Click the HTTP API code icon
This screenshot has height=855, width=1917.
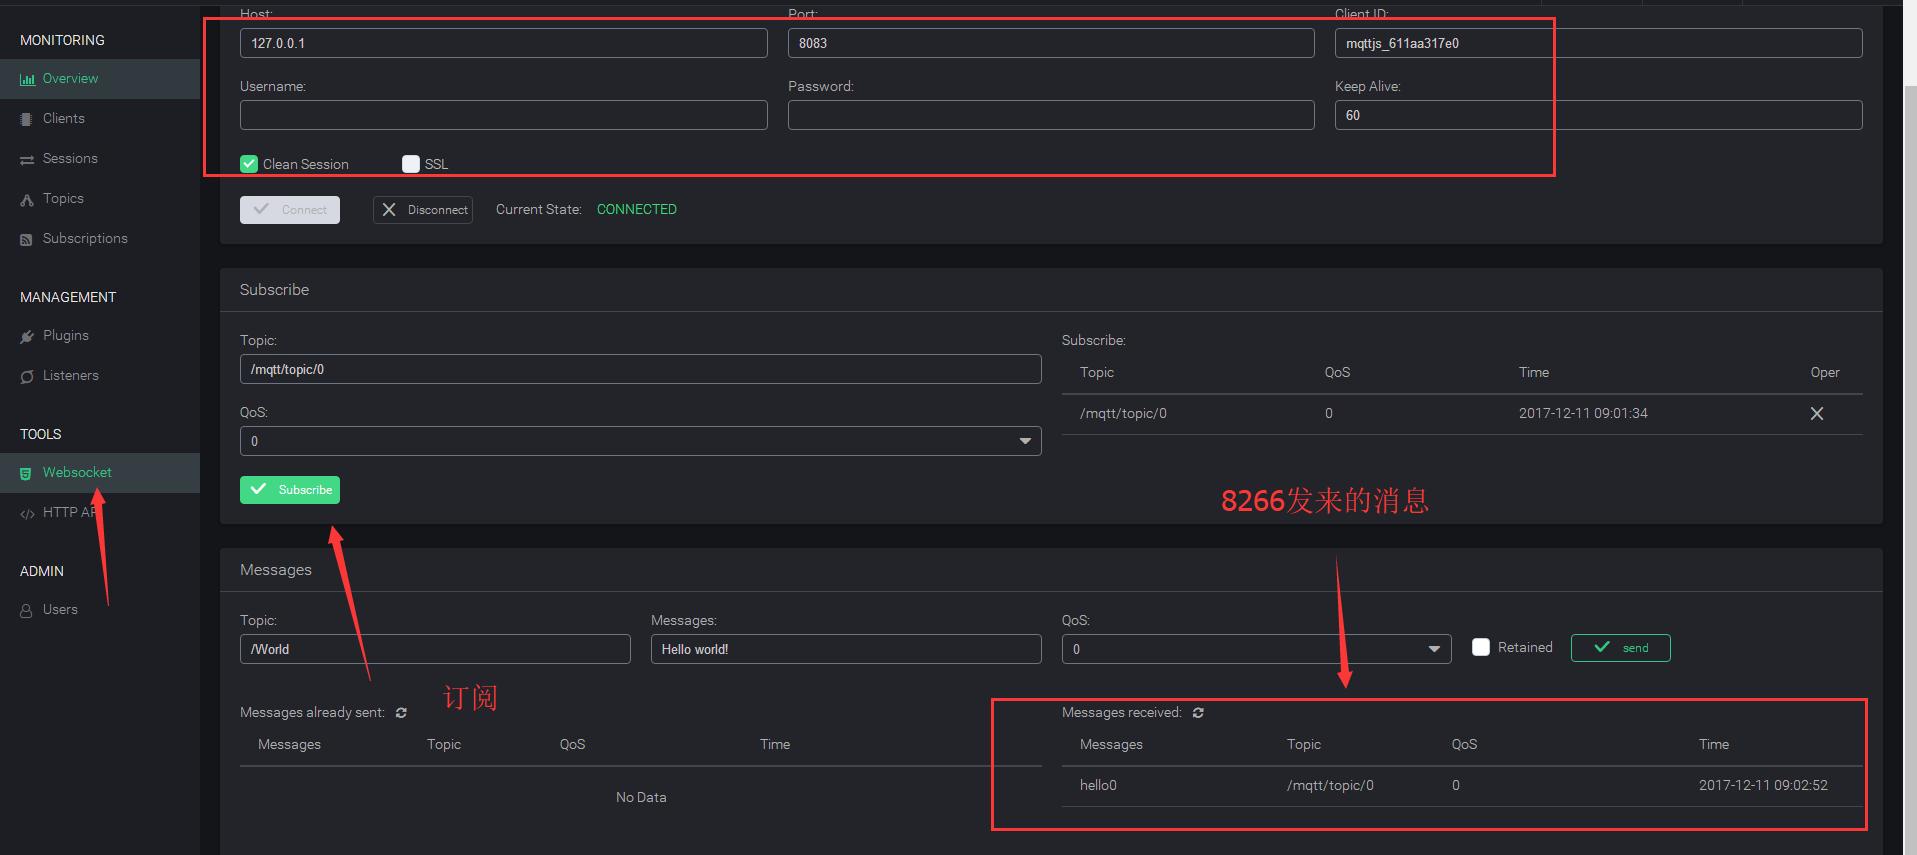[27, 513]
